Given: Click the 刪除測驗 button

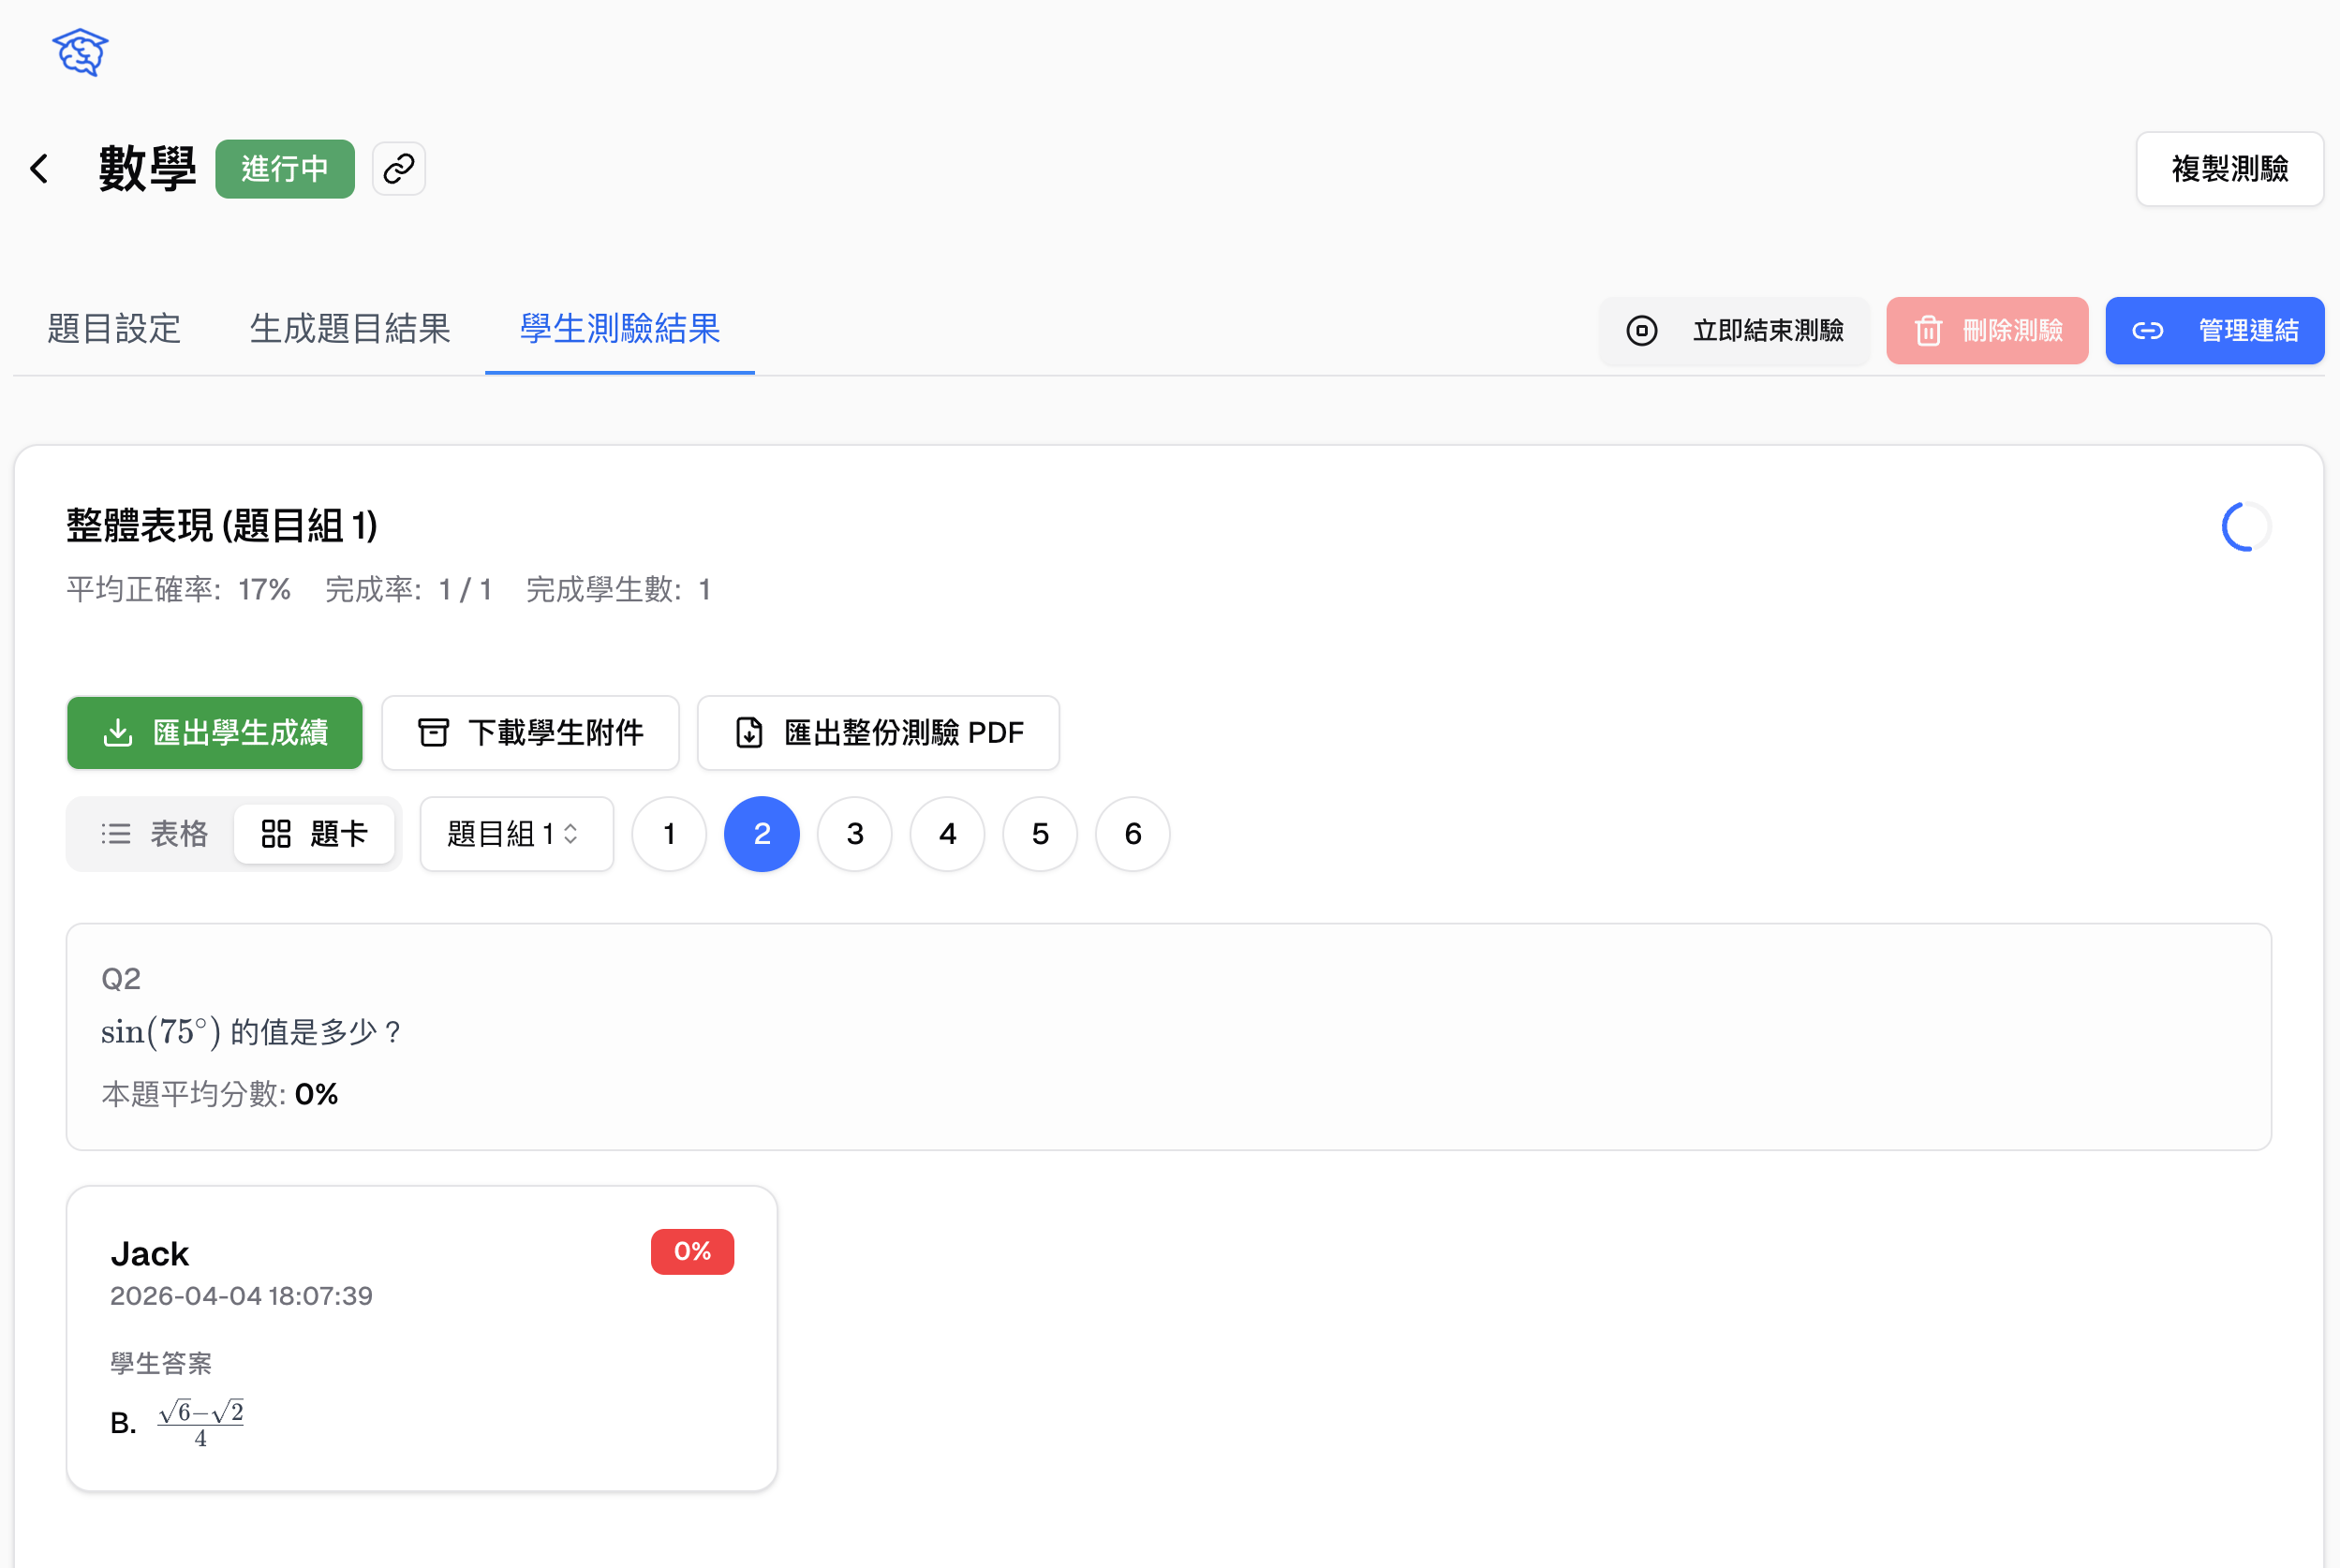Looking at the screenshot, I should [1987, 330].
